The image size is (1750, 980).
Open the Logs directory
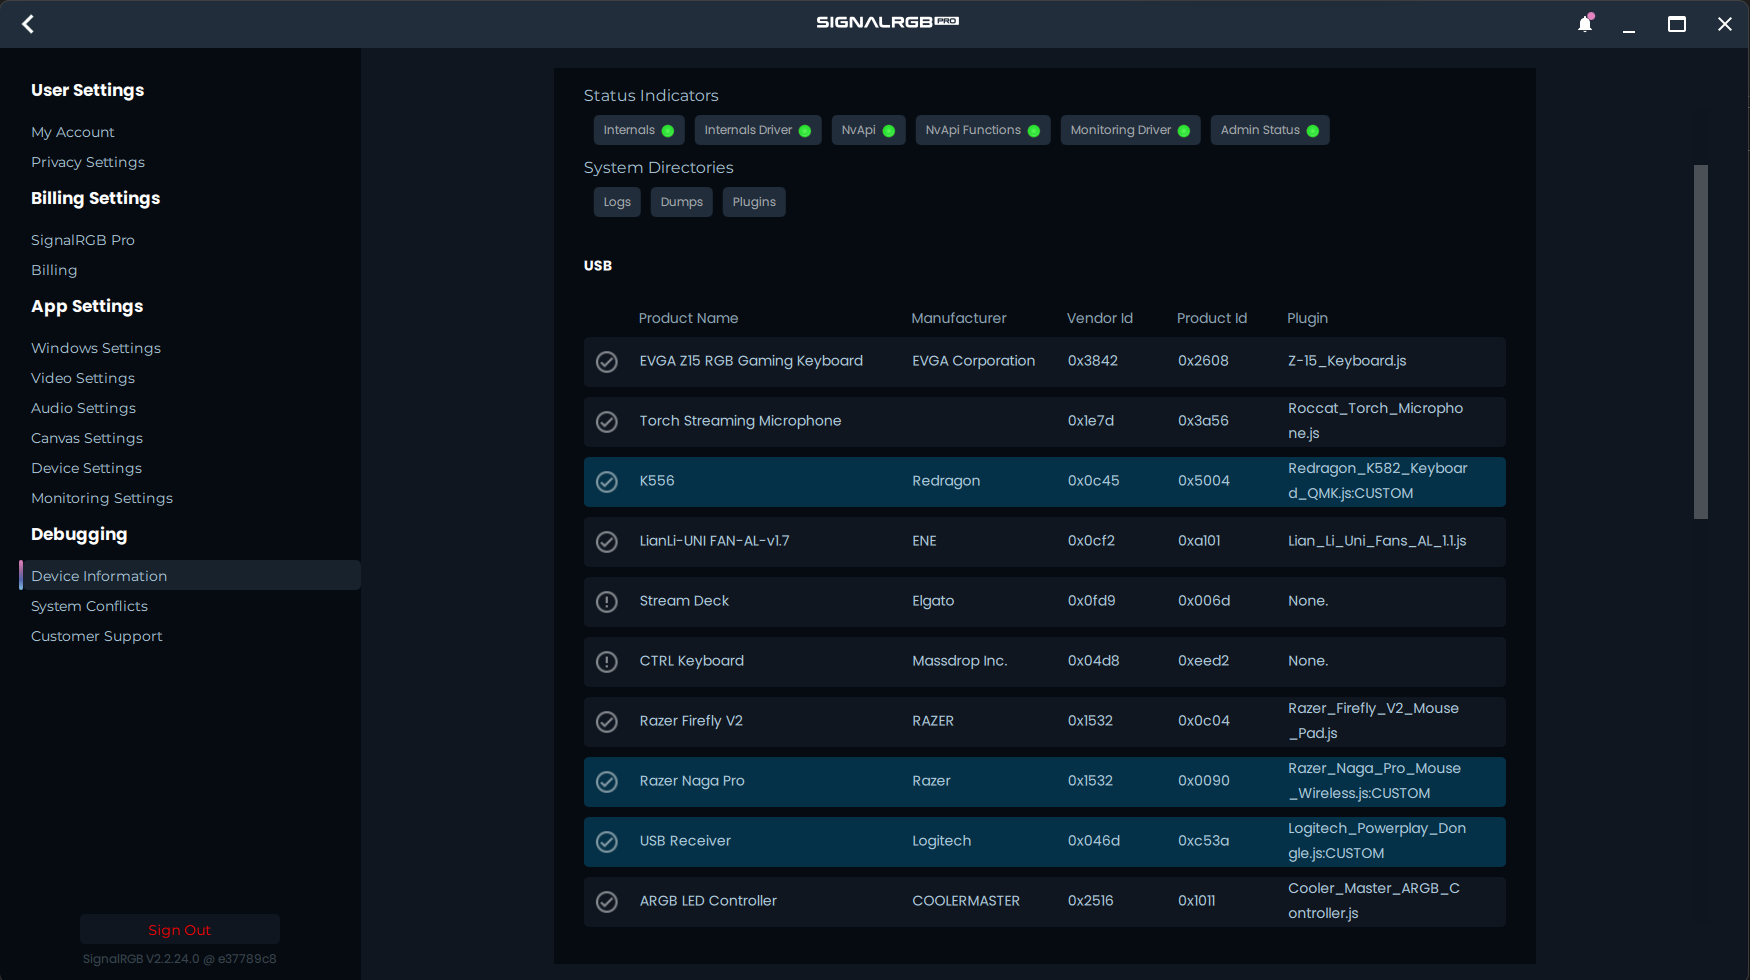tap(617, 202)
